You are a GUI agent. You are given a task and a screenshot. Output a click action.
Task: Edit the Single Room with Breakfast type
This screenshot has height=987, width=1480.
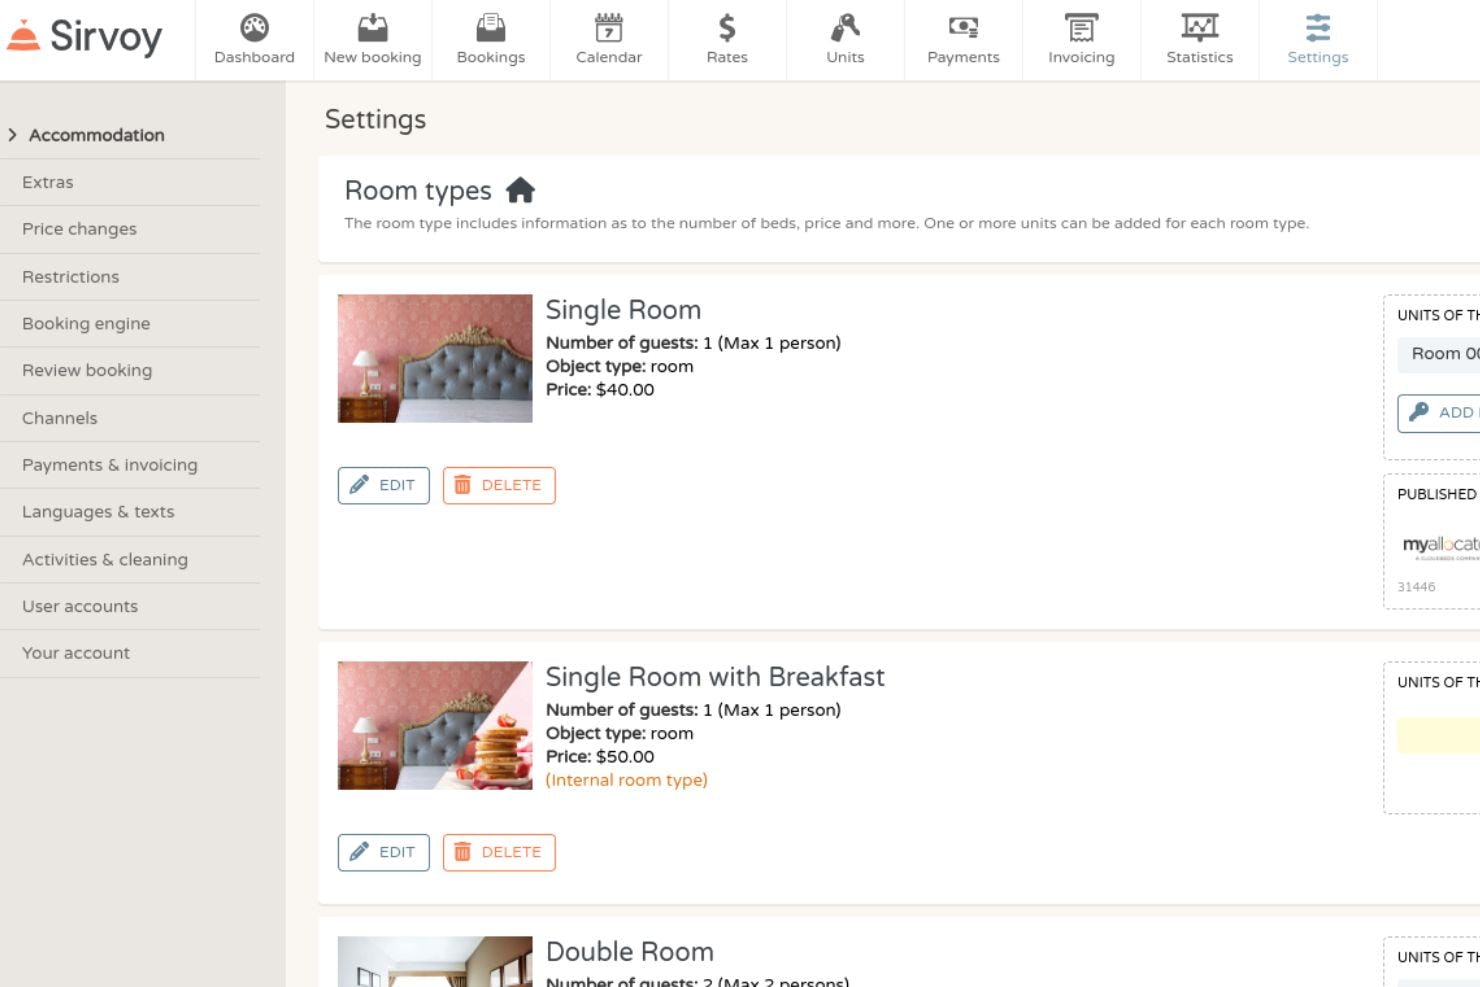pos(383,852)
